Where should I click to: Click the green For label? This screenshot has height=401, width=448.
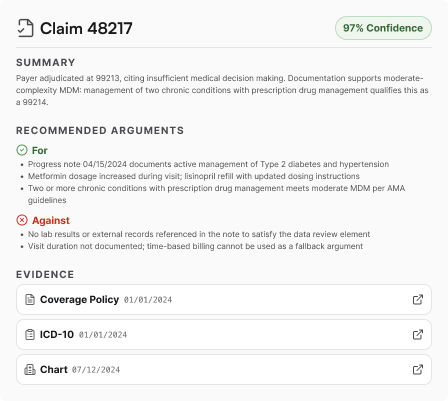click(x=40, y=151)
